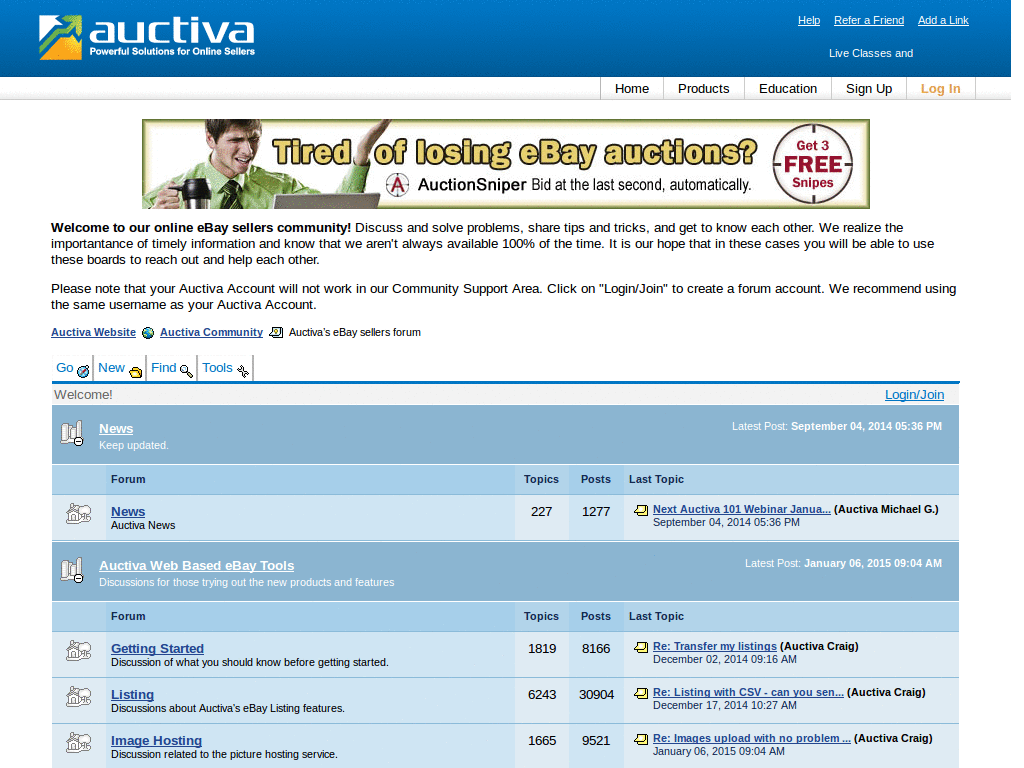The image size is (1024, 768).
Task: Select Sign Up in the navigation bar
Action: point(869,89)
